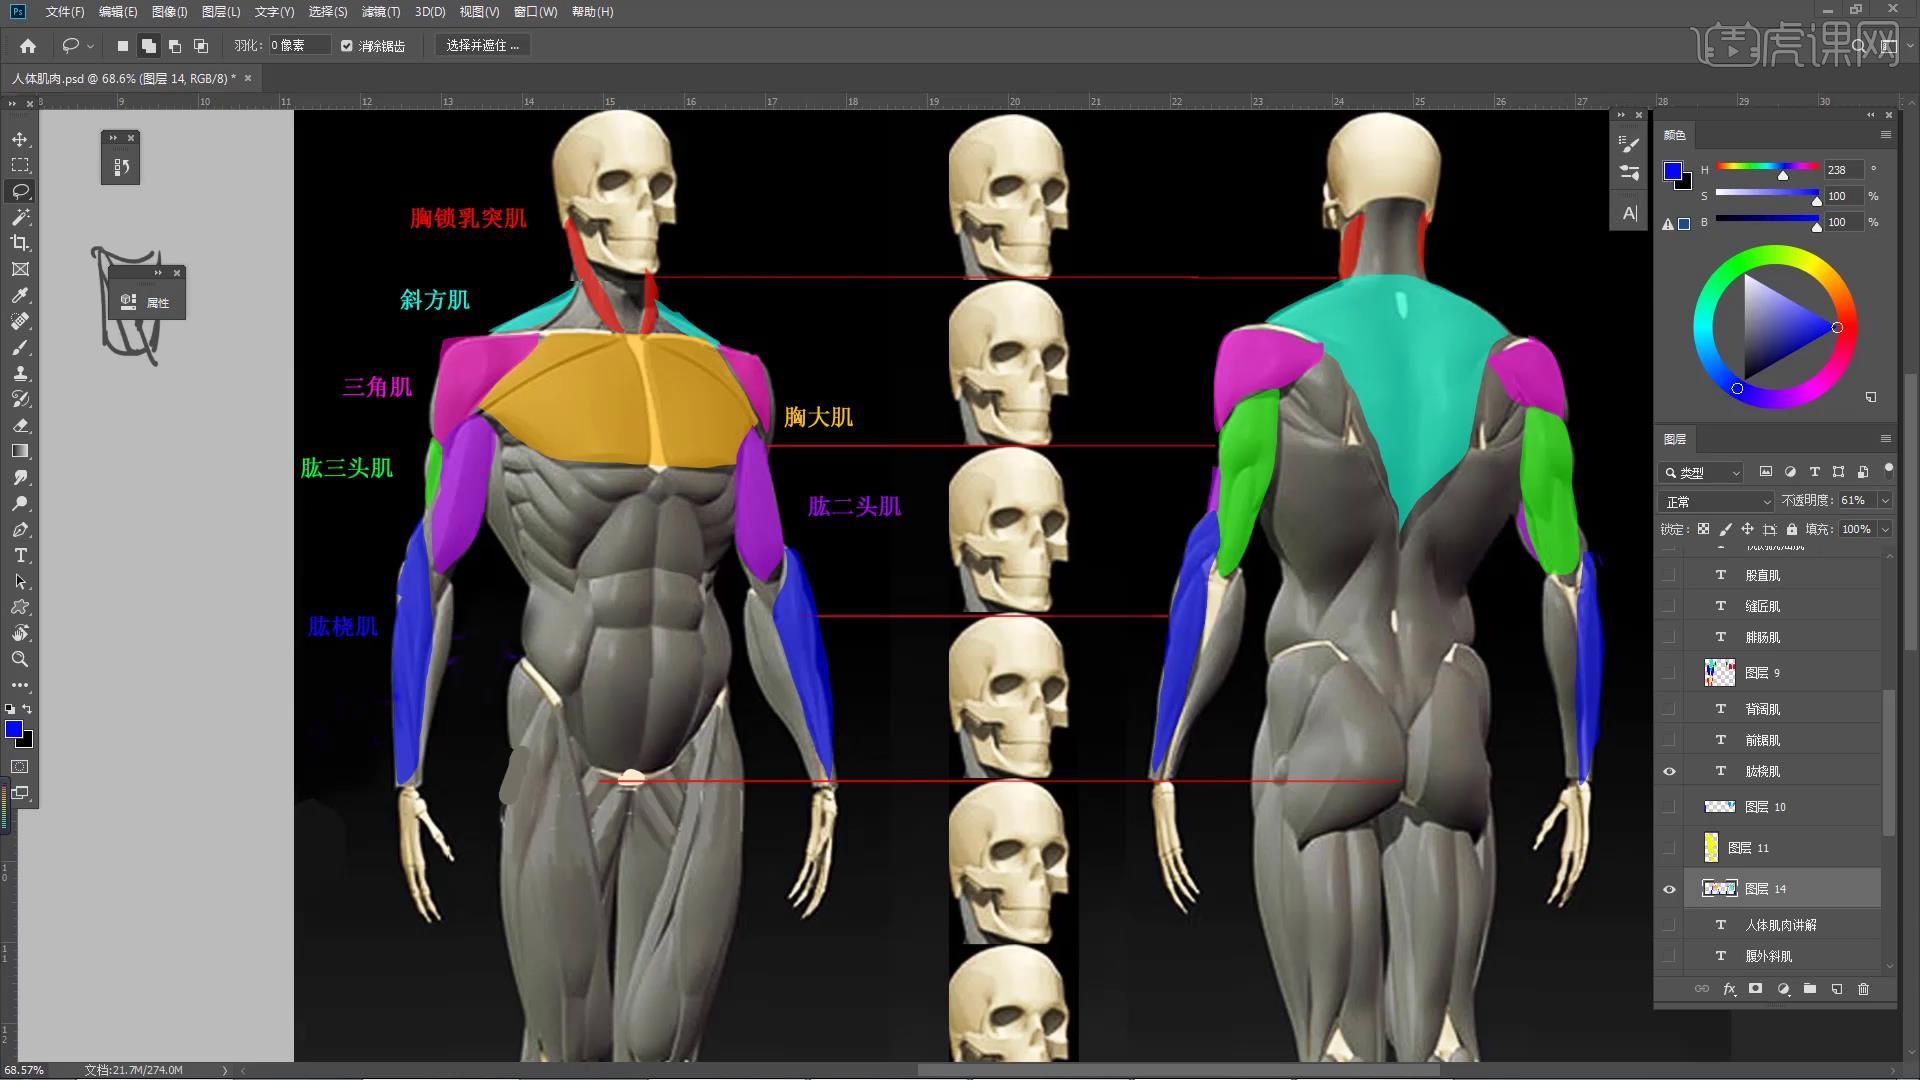Focus the 羽化 feather input field

(x=298, y=46)
